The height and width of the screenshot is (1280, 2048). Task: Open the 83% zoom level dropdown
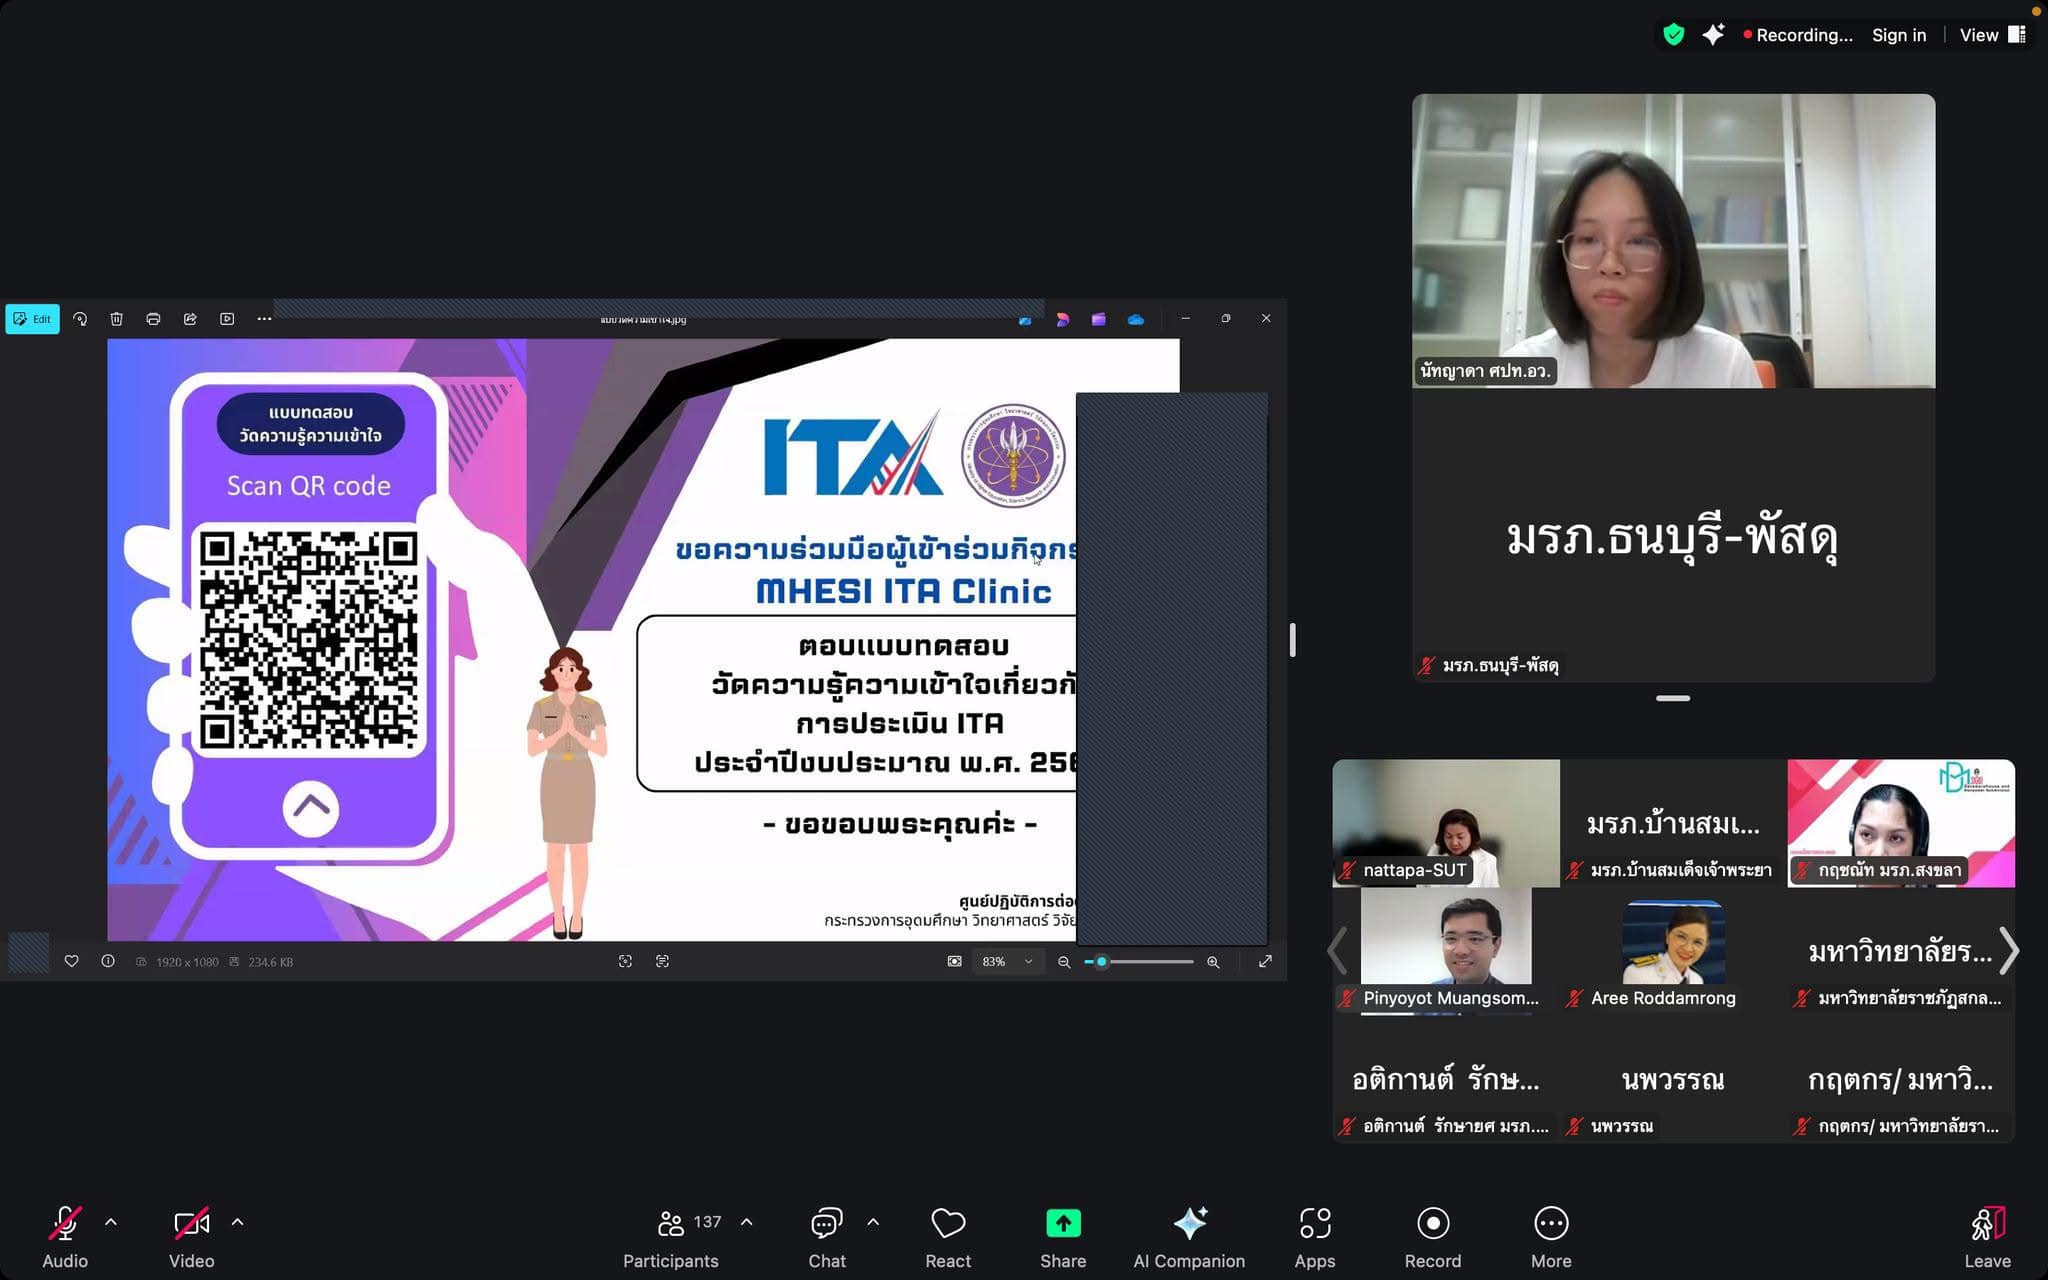click(x=1007, y=961)
